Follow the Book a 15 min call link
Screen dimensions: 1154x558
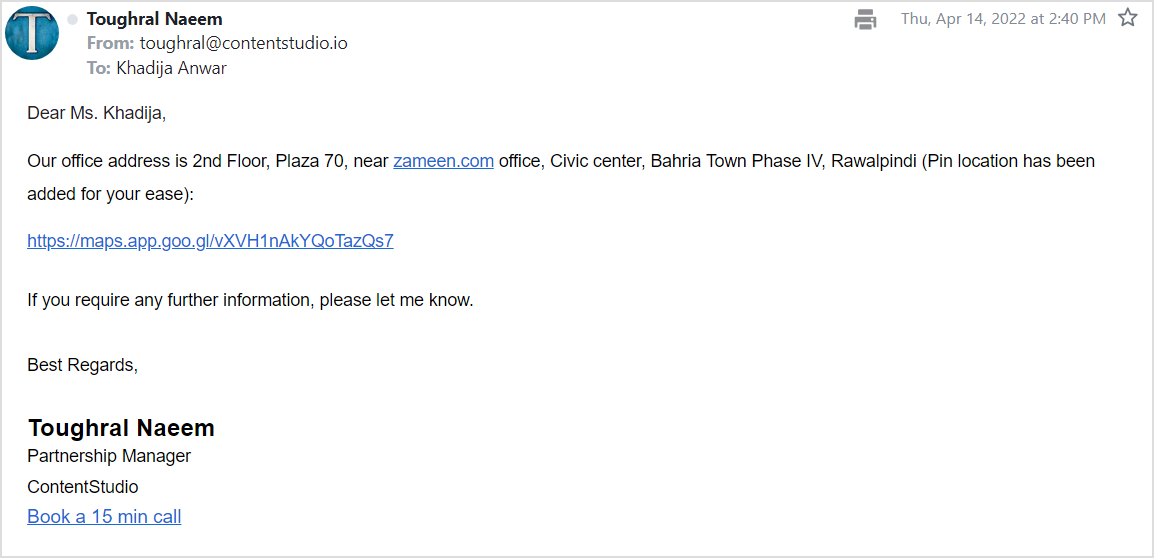pos(104,517)
